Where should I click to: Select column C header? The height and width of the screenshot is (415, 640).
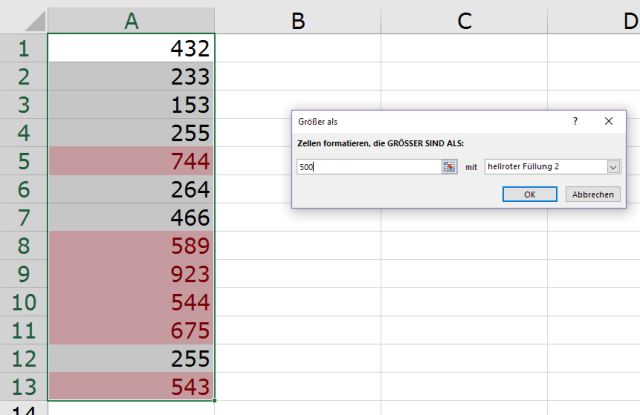pyautogui.click(x=464, y=20)
